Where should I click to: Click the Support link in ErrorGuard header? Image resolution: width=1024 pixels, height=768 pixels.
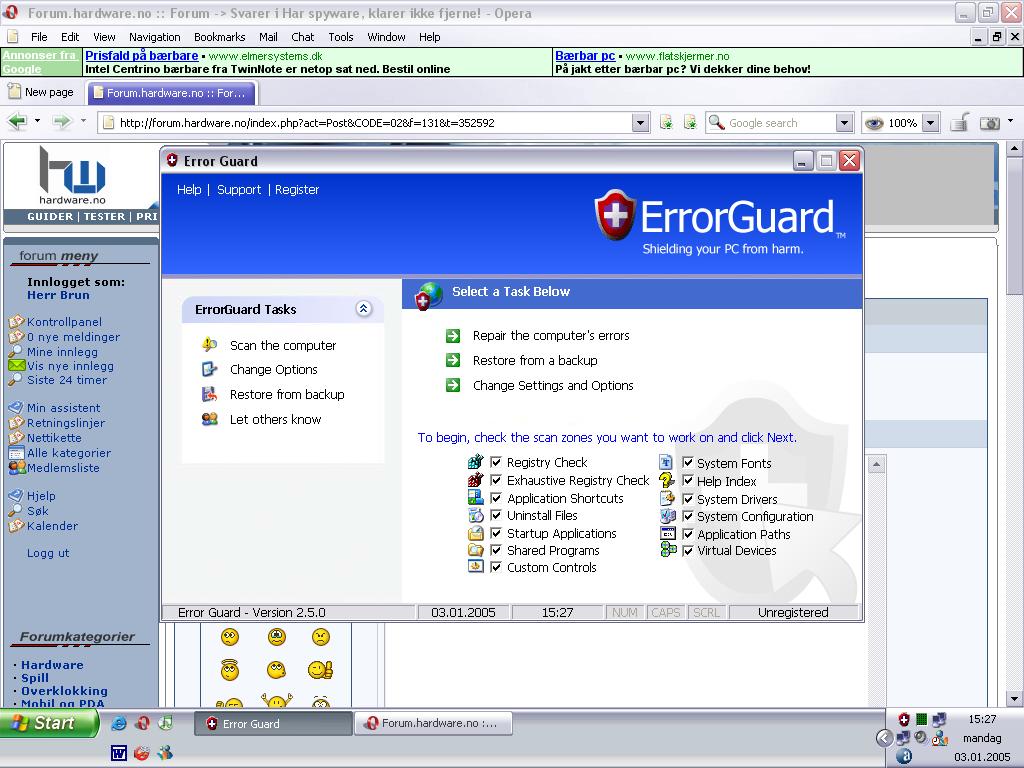(238, 189)
